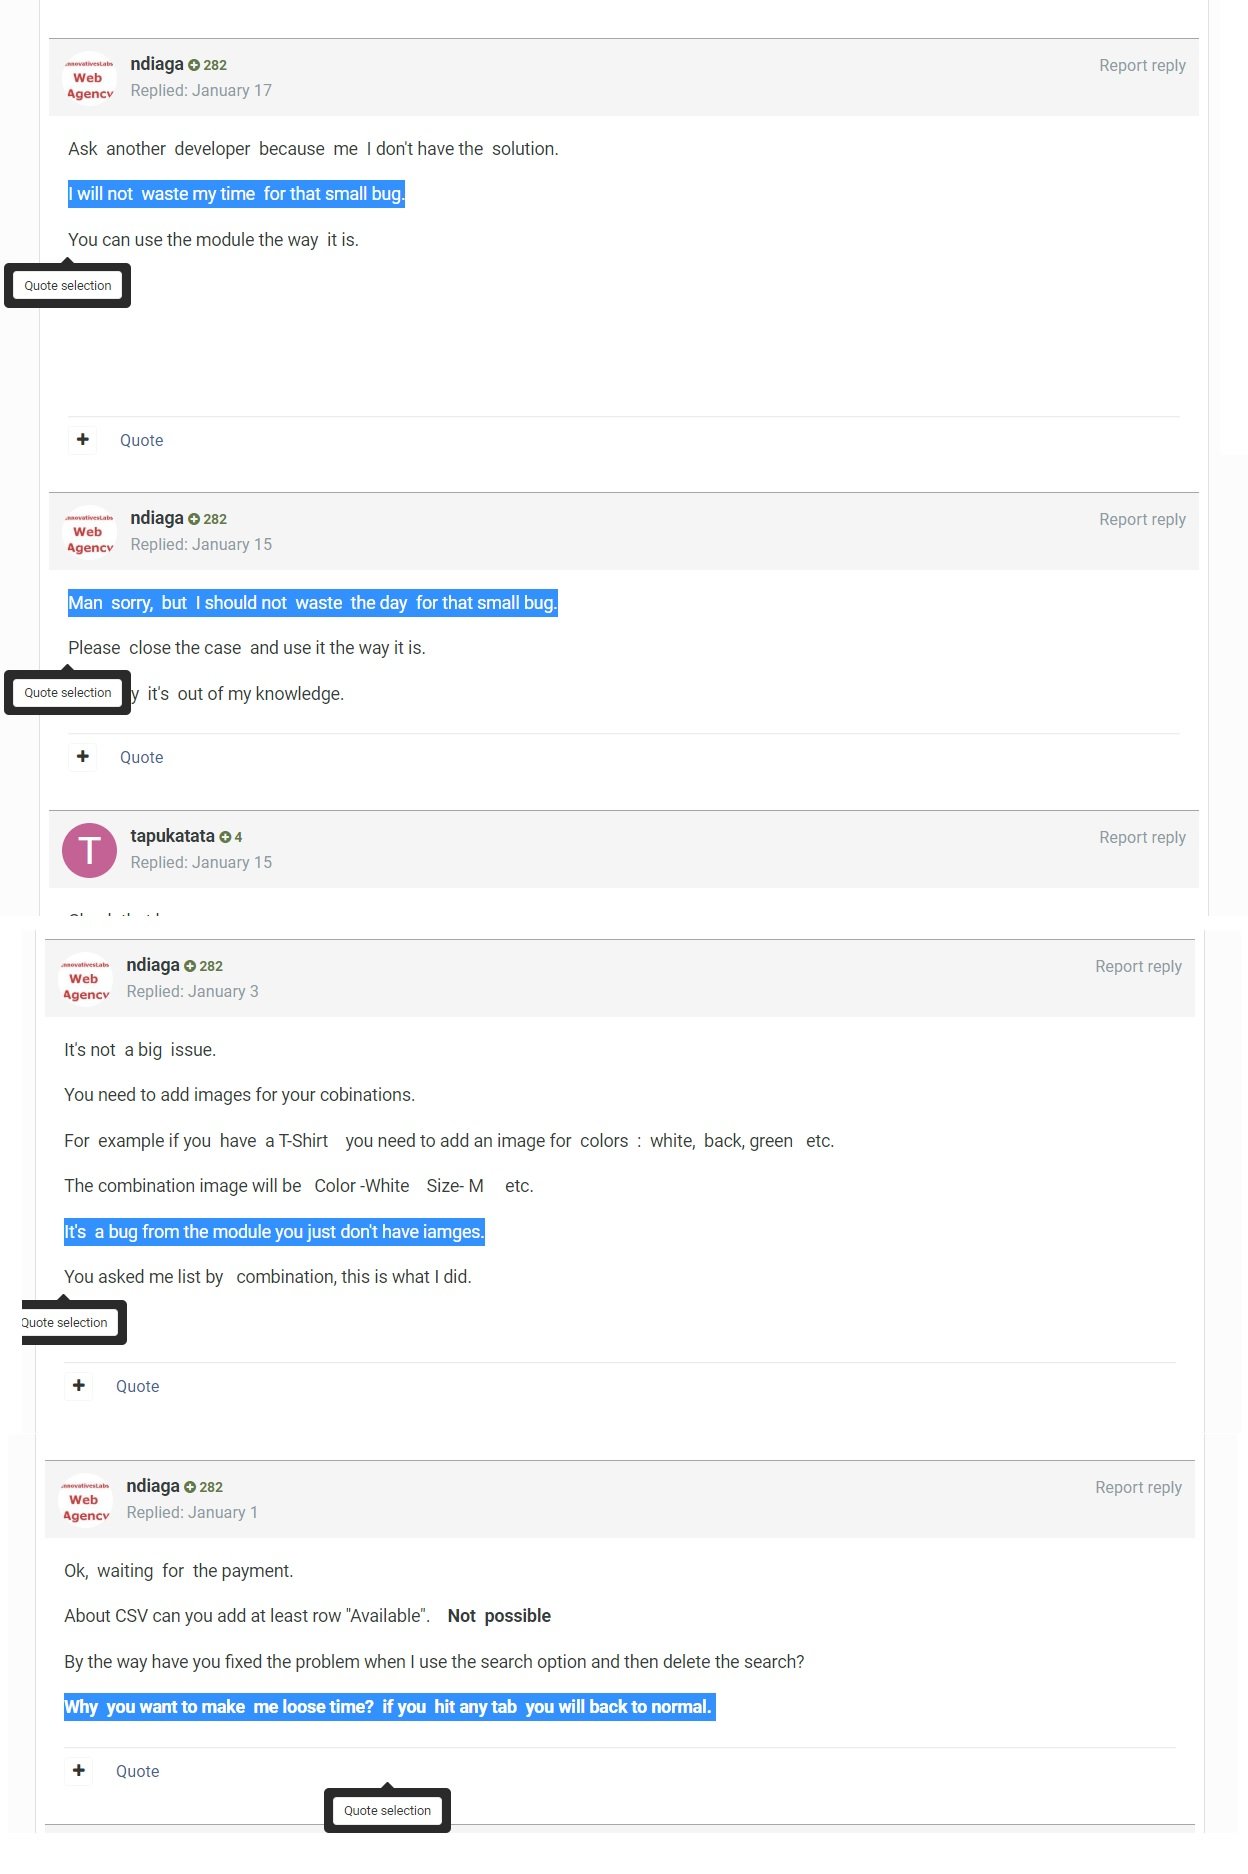Screen dimensions: 1248x1874
Task: Click Quote selection under 'waste my time' text
Action: [x=68, y=286]
